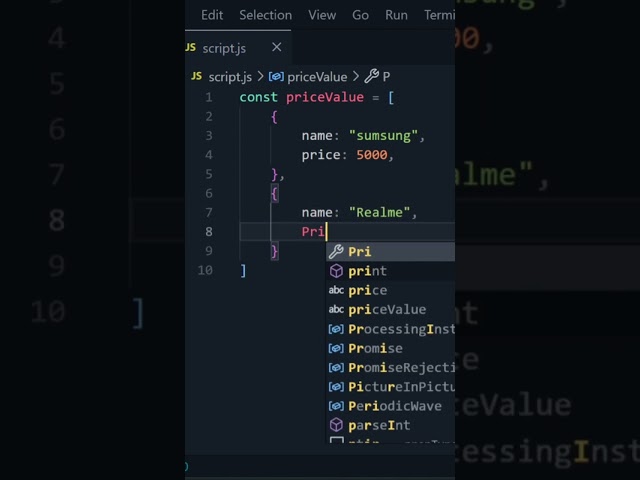The width and height of the screenshot is (640, 480).
Task: Click line number 1 in the gutter
Action: tap(209, 97)
